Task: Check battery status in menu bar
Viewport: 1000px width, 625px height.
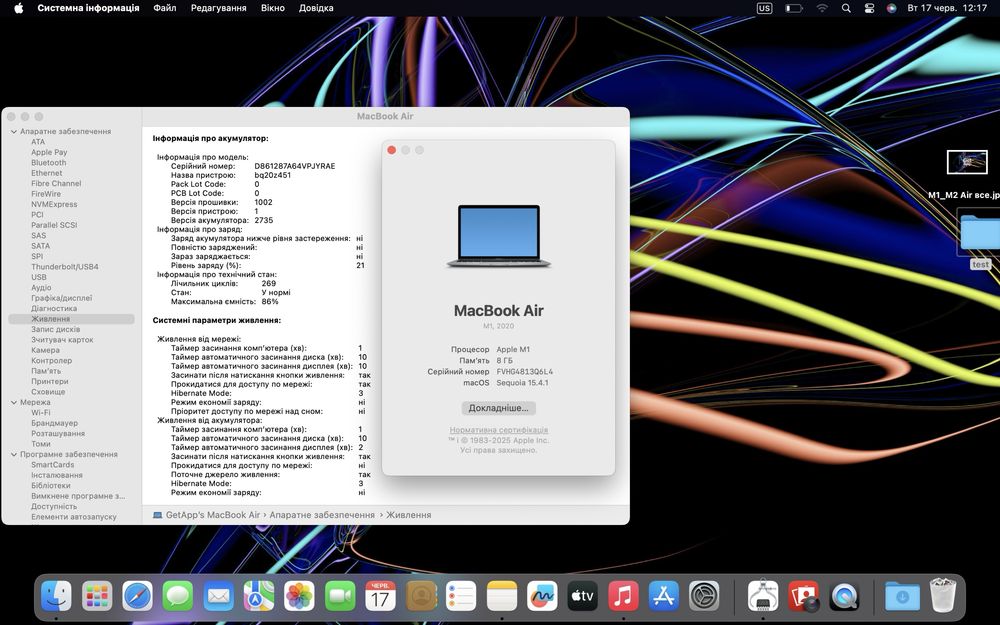Action: pyautogui.click(x=793, y=8)
